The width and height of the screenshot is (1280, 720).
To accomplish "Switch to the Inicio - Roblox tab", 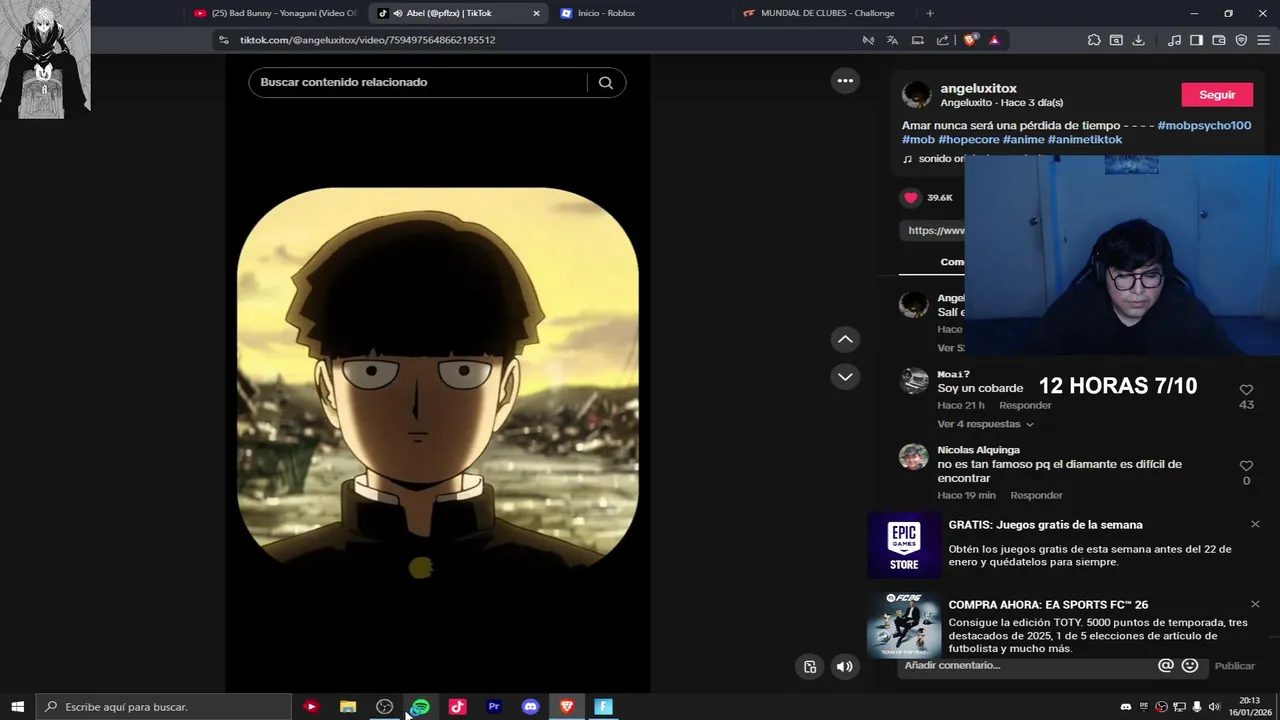I will [640, 13].
